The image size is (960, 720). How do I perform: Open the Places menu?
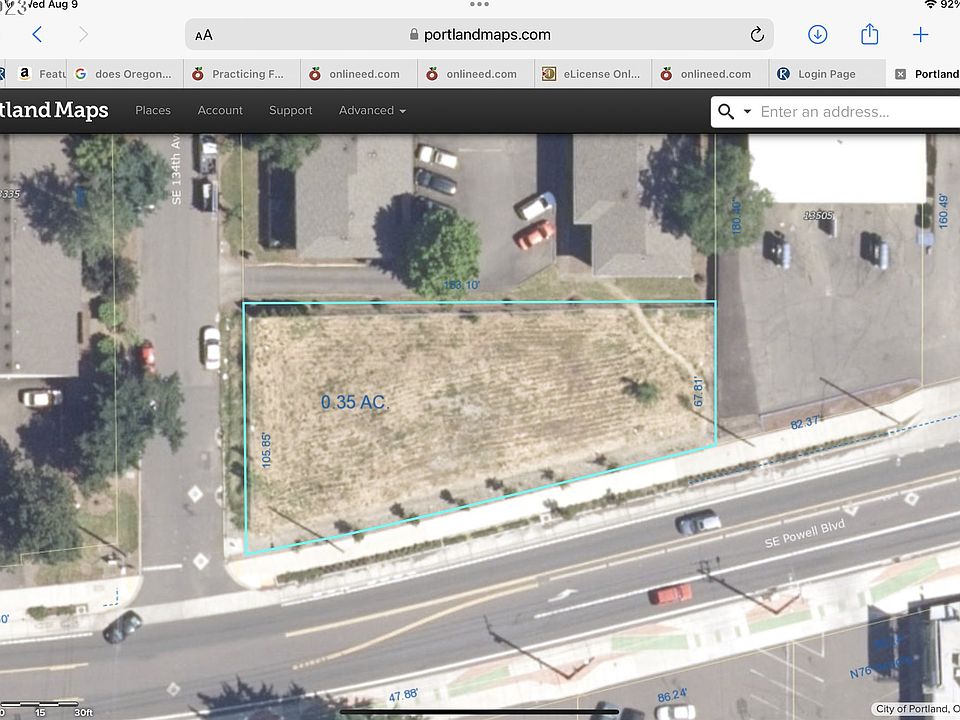153,110
